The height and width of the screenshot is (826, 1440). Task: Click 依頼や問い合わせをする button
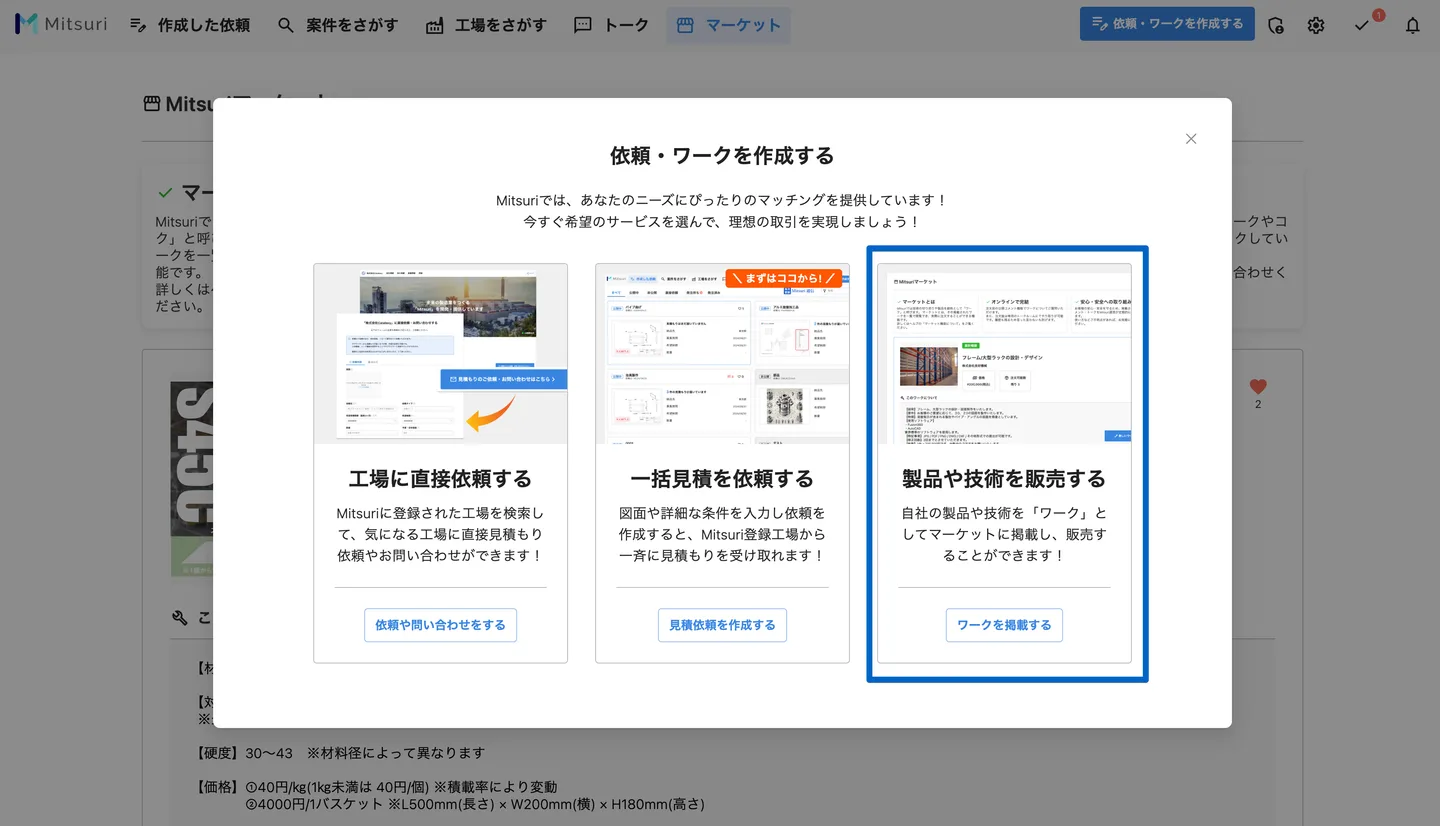[x=440, y=625]
